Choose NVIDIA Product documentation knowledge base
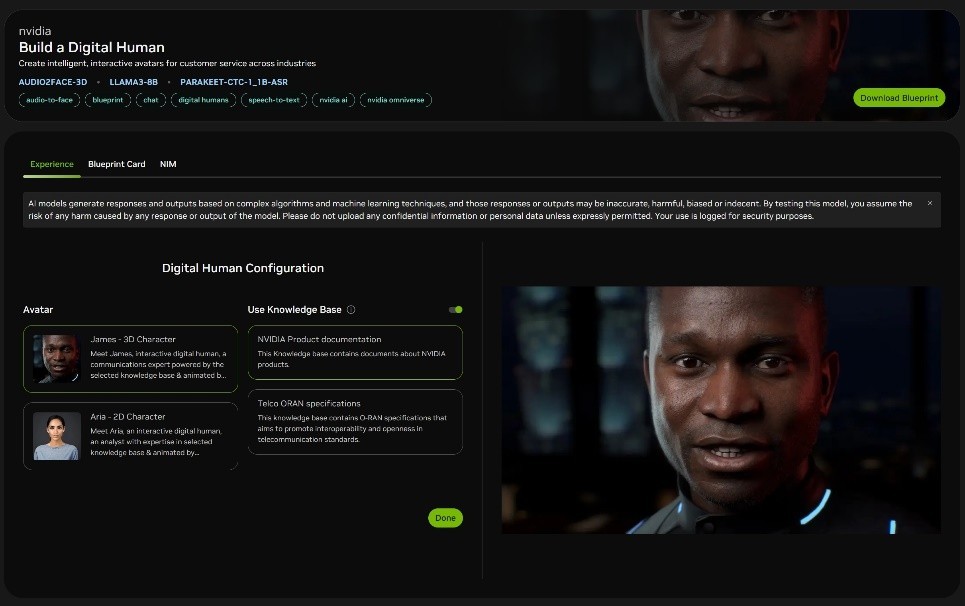This screenshot has height=606, width=965. point(355,352)
